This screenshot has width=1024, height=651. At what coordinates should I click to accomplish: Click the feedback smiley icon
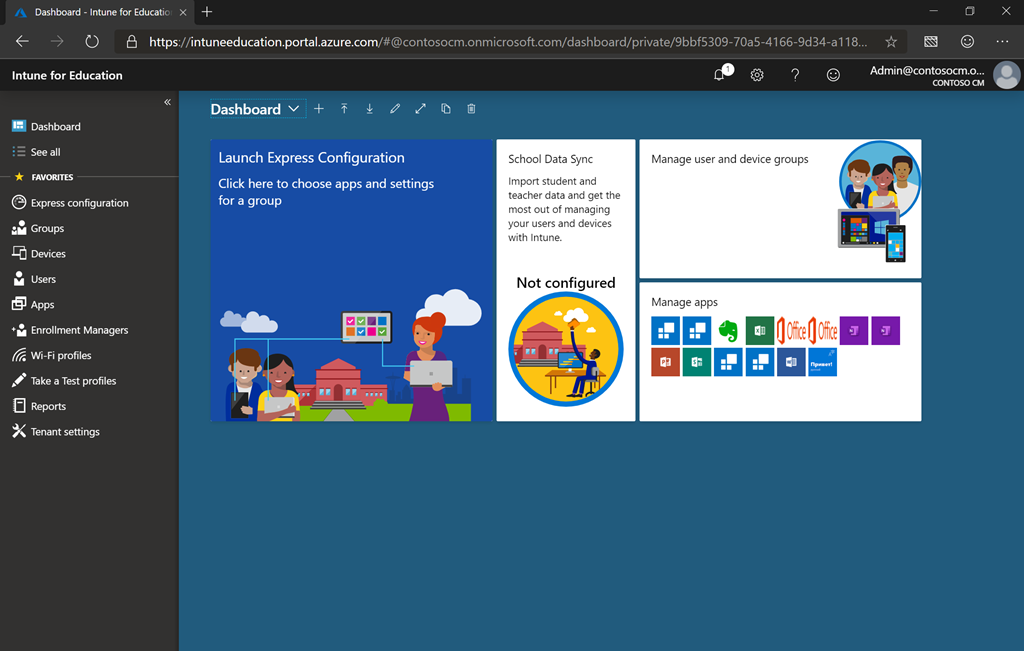[x=833, y=75]
